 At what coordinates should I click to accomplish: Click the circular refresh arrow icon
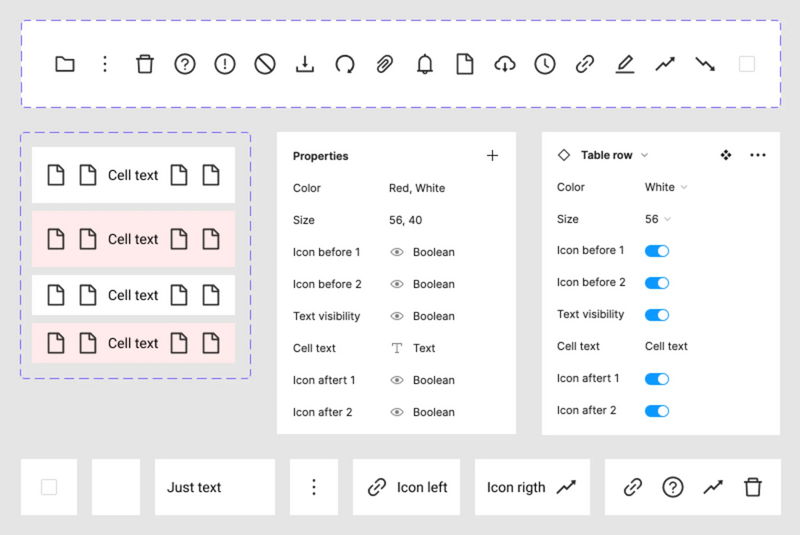coord(345,64)
